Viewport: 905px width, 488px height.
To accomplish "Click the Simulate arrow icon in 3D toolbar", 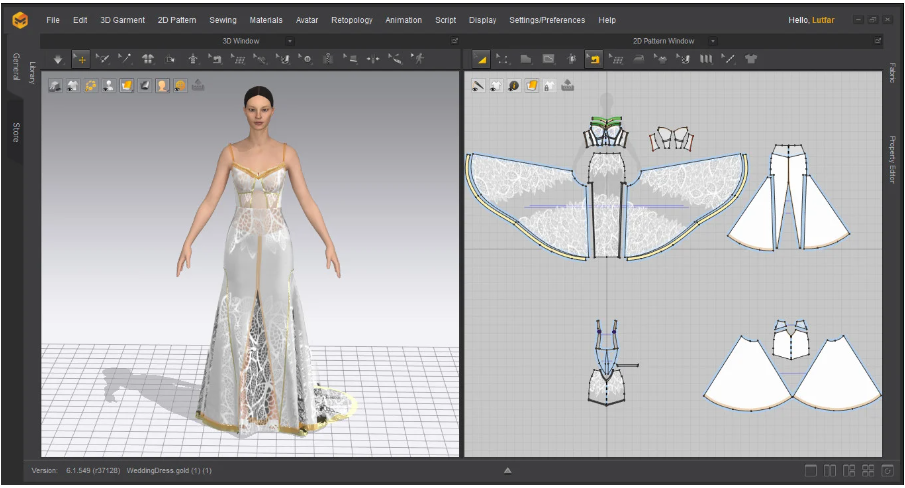I will [58, 59].
